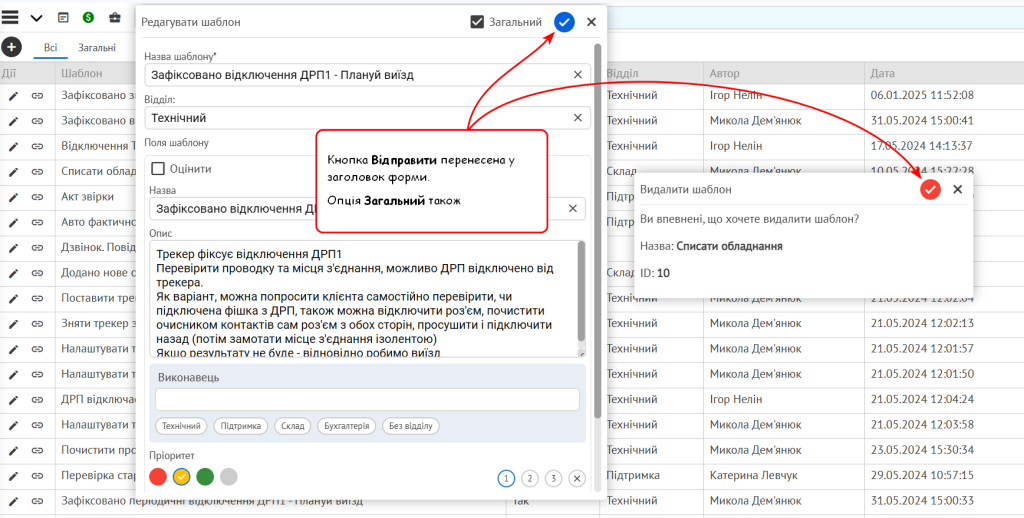The image size is (1024, 518).
Task: Copy link for Зафіксовано періодичні відключення template
Action: (x=37, y=502)
